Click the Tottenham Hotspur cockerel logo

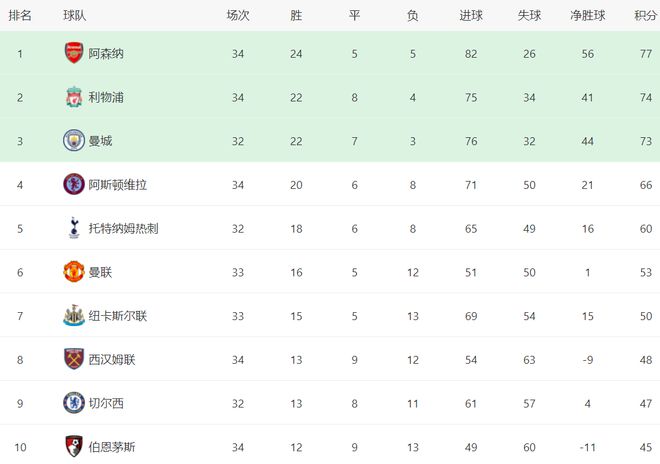(x=74, y=228)
